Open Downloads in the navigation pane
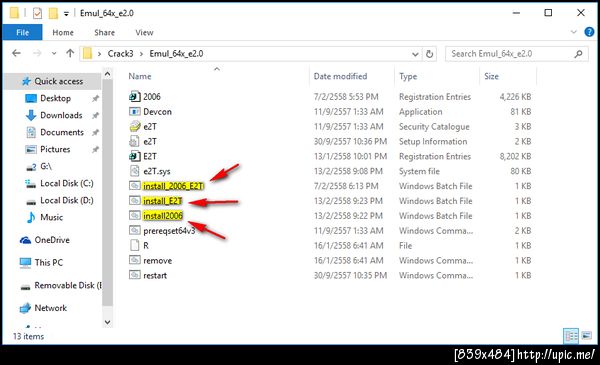The image size is (600, 365). pyautogui.click(x=61, y=115)
